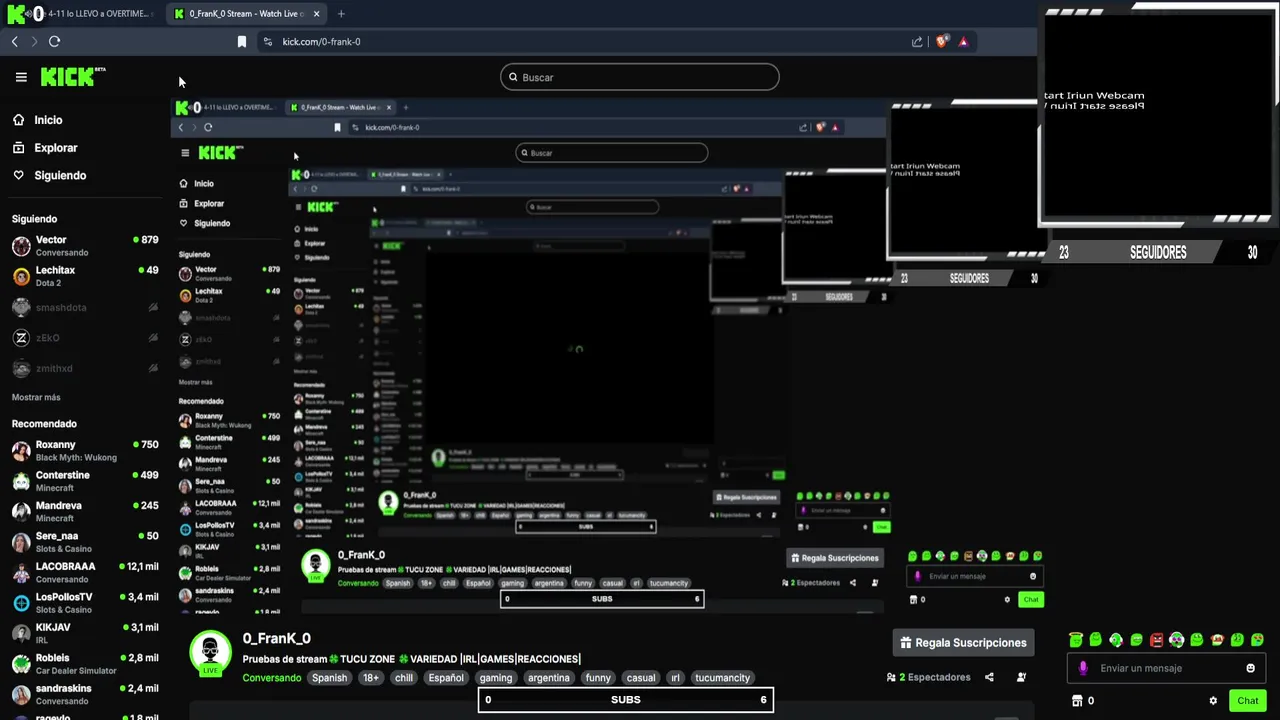Click the browser address bar share icon
Screen dimensions: 1280x720
click(917, 42)
